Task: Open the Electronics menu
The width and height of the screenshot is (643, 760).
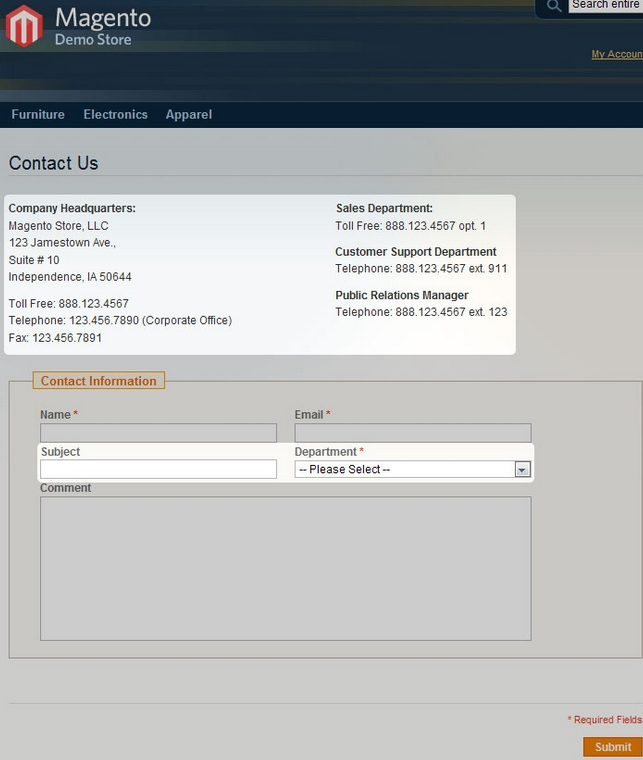Action: tap(115, 114)
